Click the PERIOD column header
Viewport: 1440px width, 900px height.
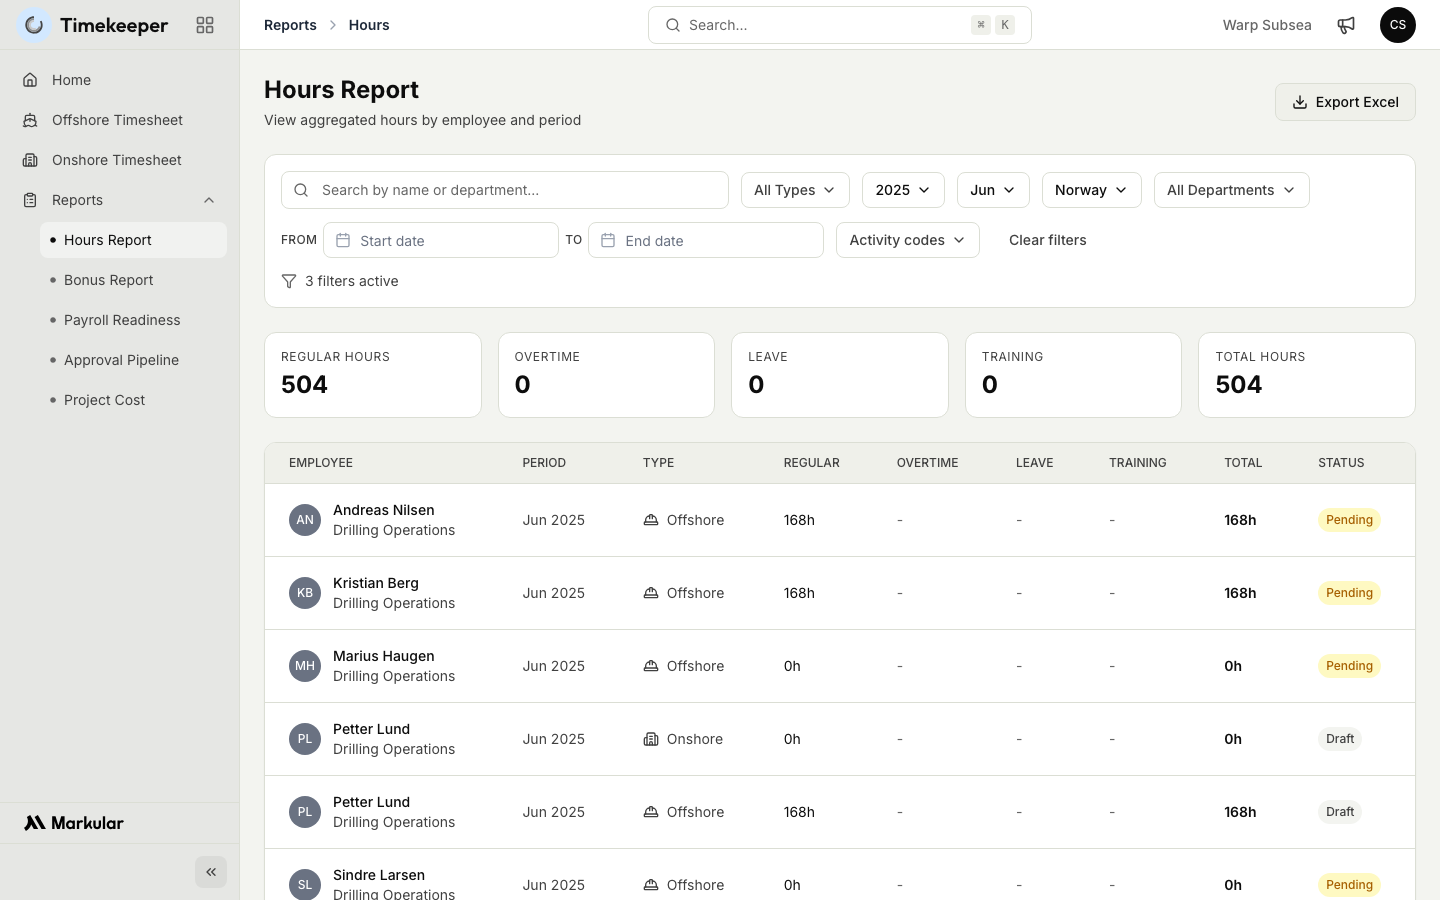click(x=544, y=463)
